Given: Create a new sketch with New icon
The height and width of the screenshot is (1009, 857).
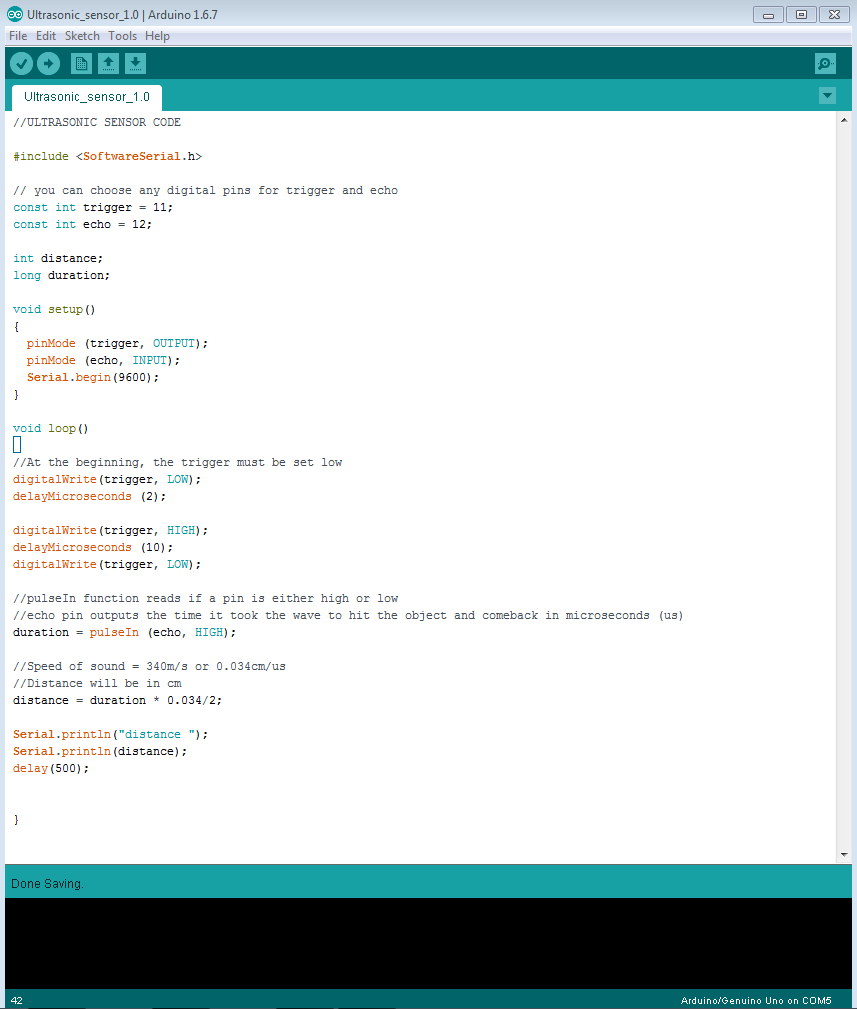Looking at the screenshot, I should 81,64.
